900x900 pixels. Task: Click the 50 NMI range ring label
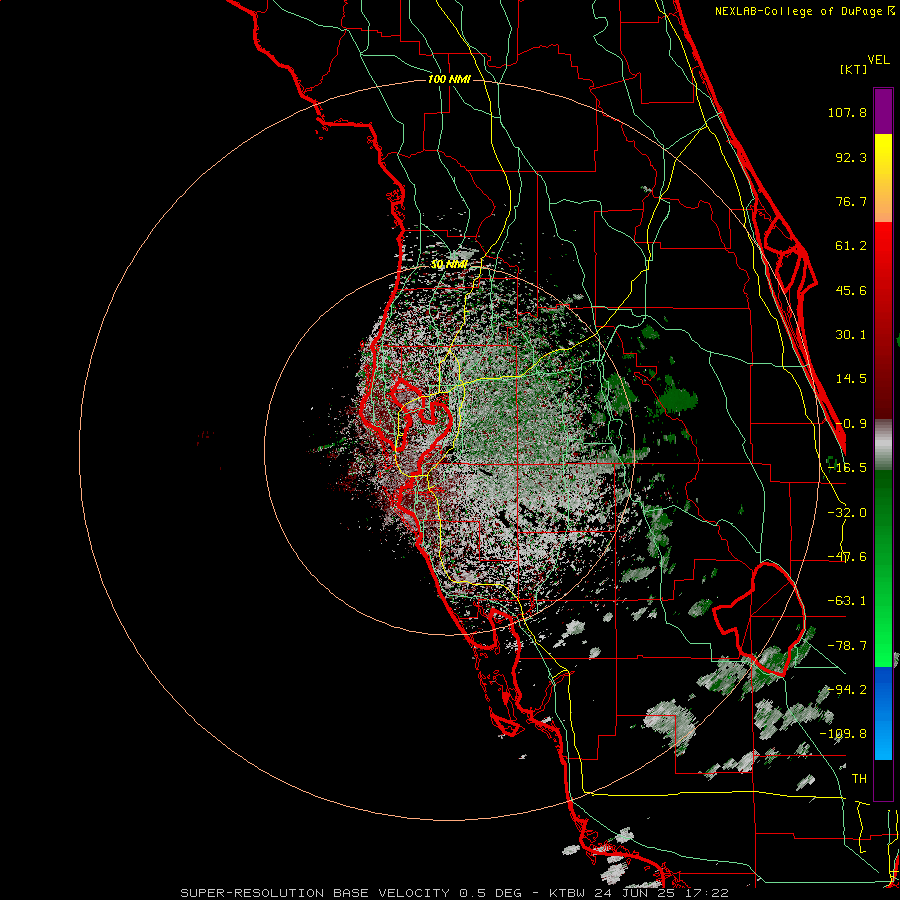point(449,264)
